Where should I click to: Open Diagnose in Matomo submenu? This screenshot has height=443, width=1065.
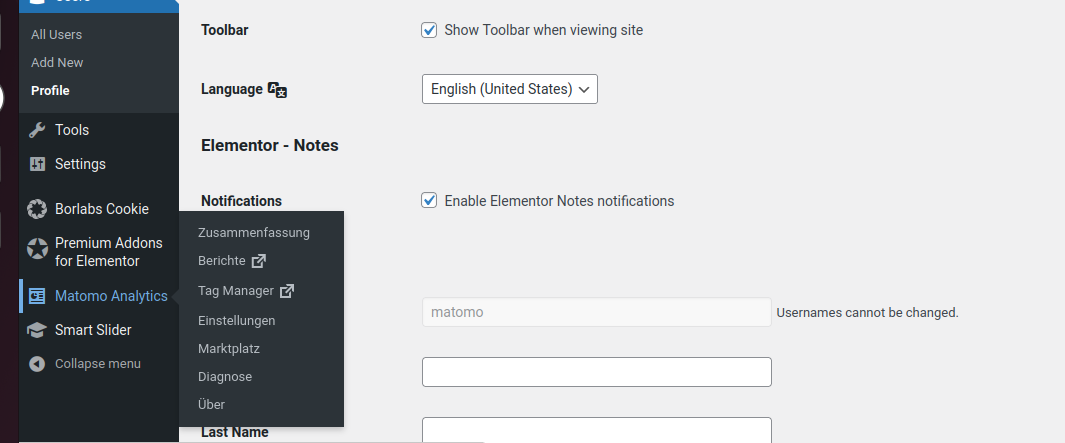pyautogui.click(x=225, y=376)
